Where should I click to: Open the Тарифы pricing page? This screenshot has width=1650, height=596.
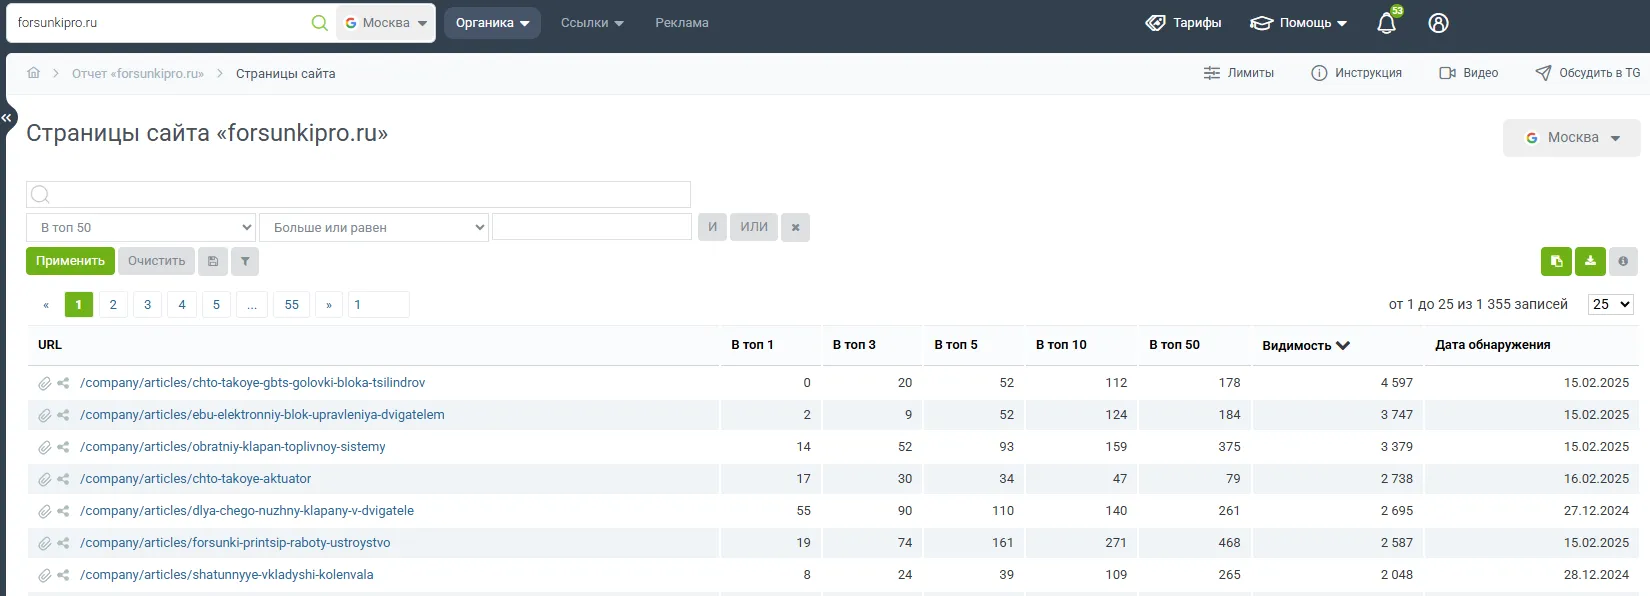point(1183,23)
